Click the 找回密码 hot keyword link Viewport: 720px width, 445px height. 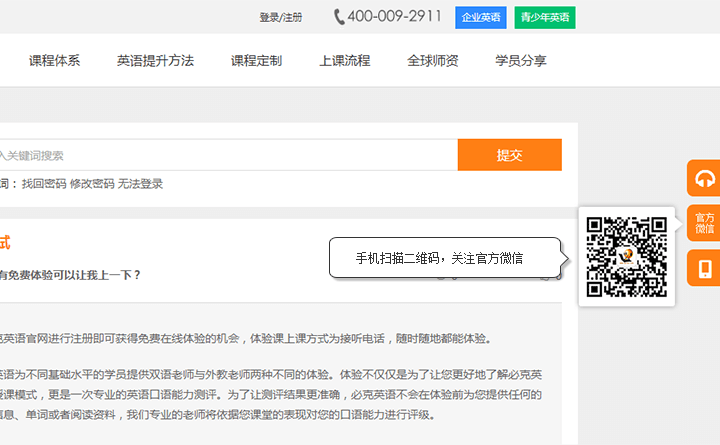click(44, 184)
